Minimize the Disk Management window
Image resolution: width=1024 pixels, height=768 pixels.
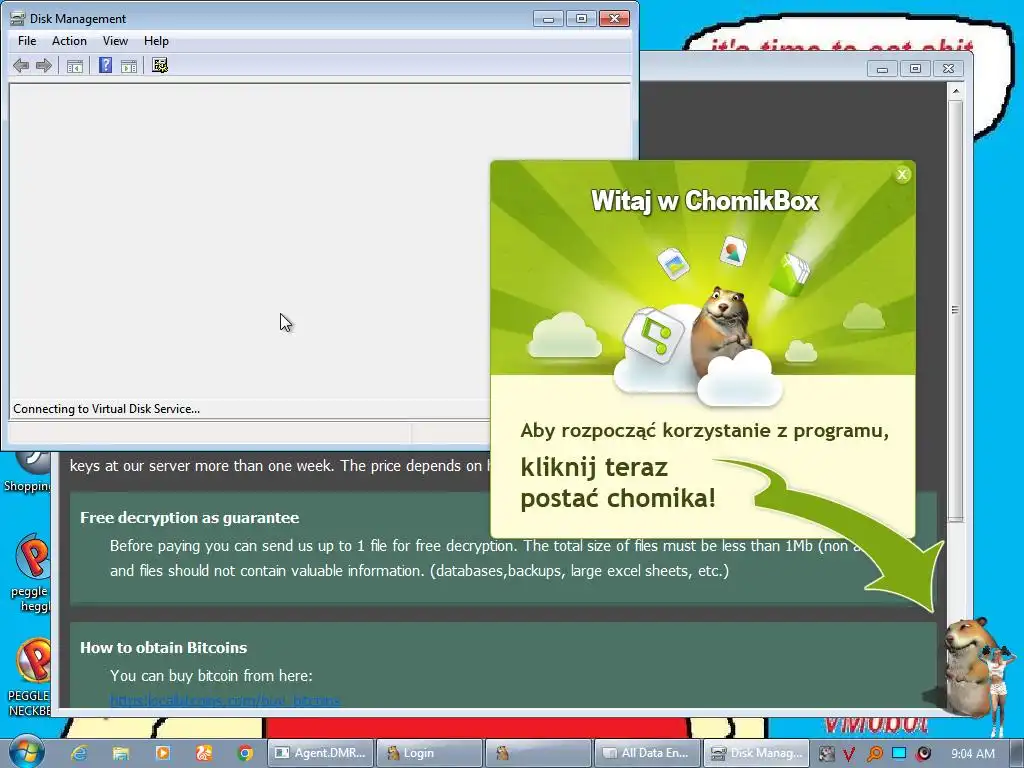(548, 18)
